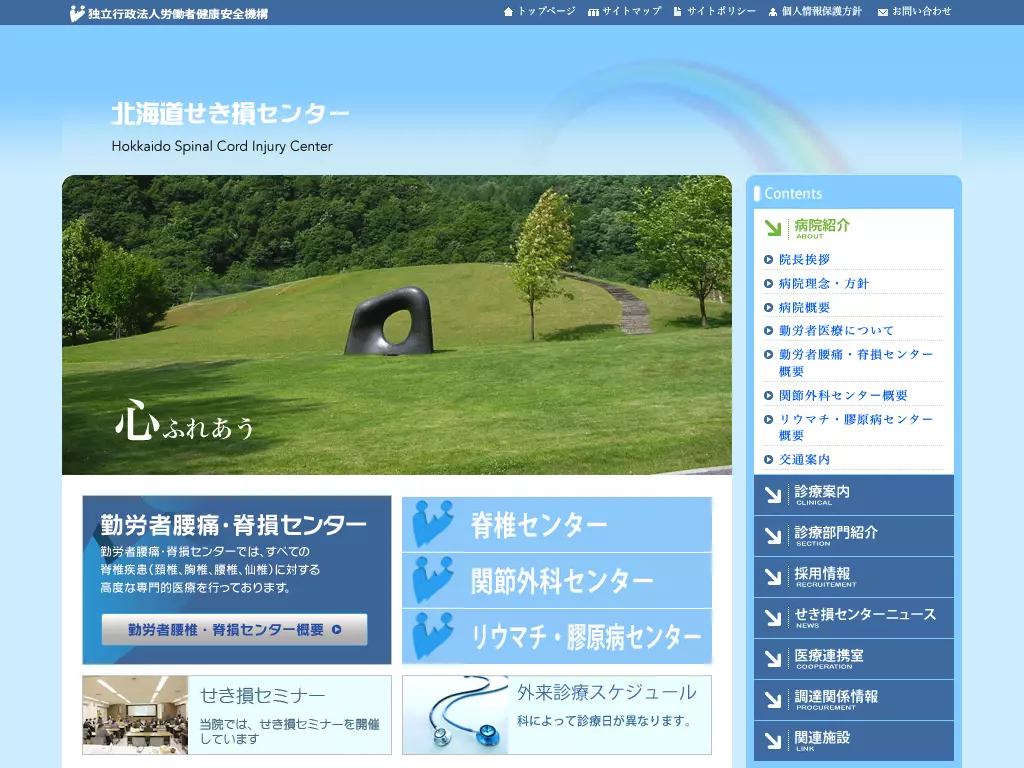Click the arrow icon on 関連施設
Image resolution: width=1024 pixels, height=768 pixels.
coord(773,741)
